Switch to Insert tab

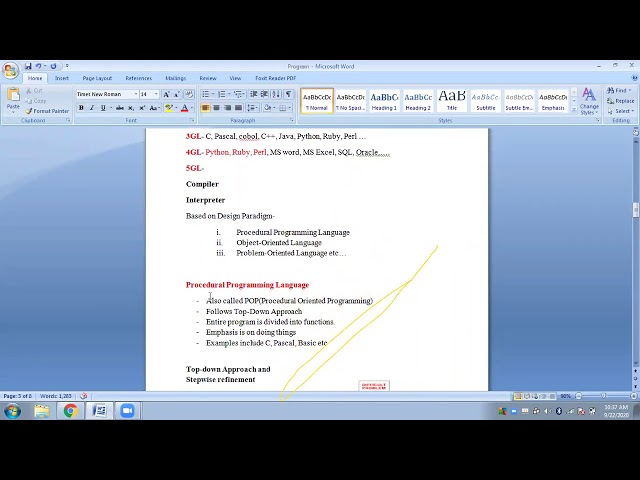pyautogui.click(x=62, y=78)
